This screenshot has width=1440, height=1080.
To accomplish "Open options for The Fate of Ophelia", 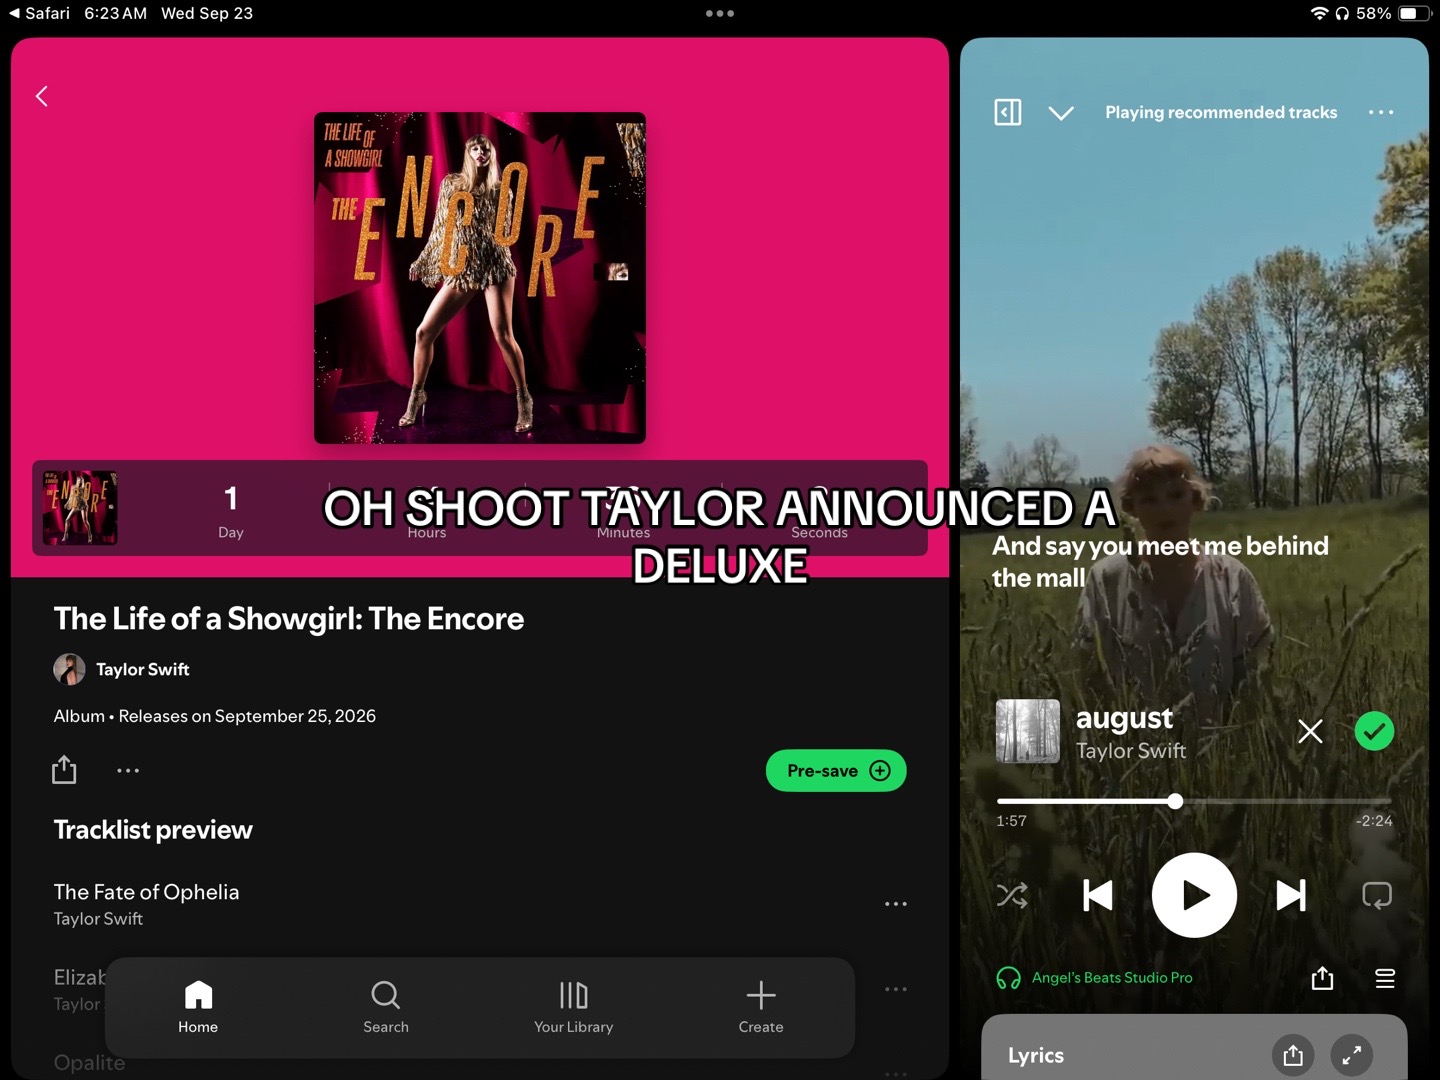I will click(896, 904).
